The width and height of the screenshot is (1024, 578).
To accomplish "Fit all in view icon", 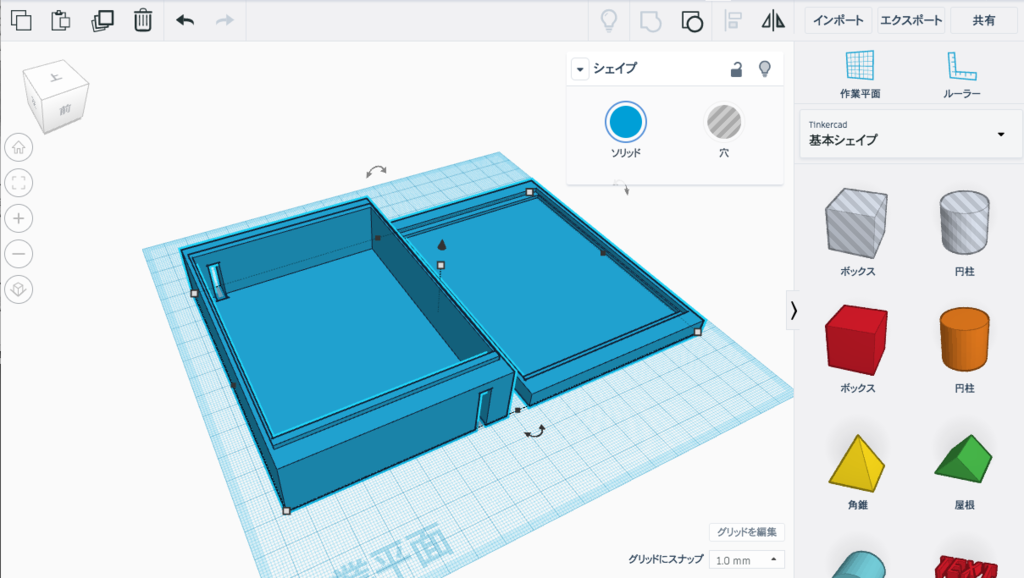I will point(19,183).
